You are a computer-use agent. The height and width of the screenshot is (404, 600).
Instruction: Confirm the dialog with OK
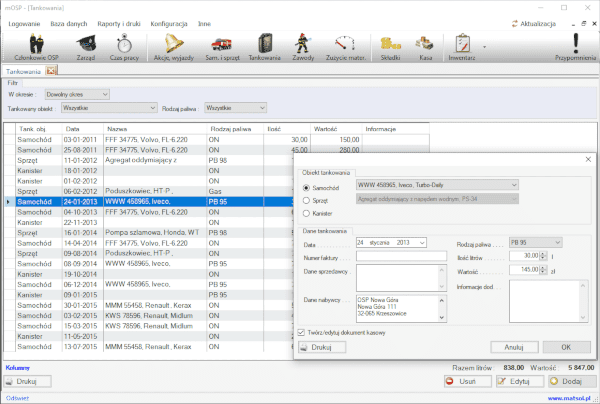[x=566, y=347]
